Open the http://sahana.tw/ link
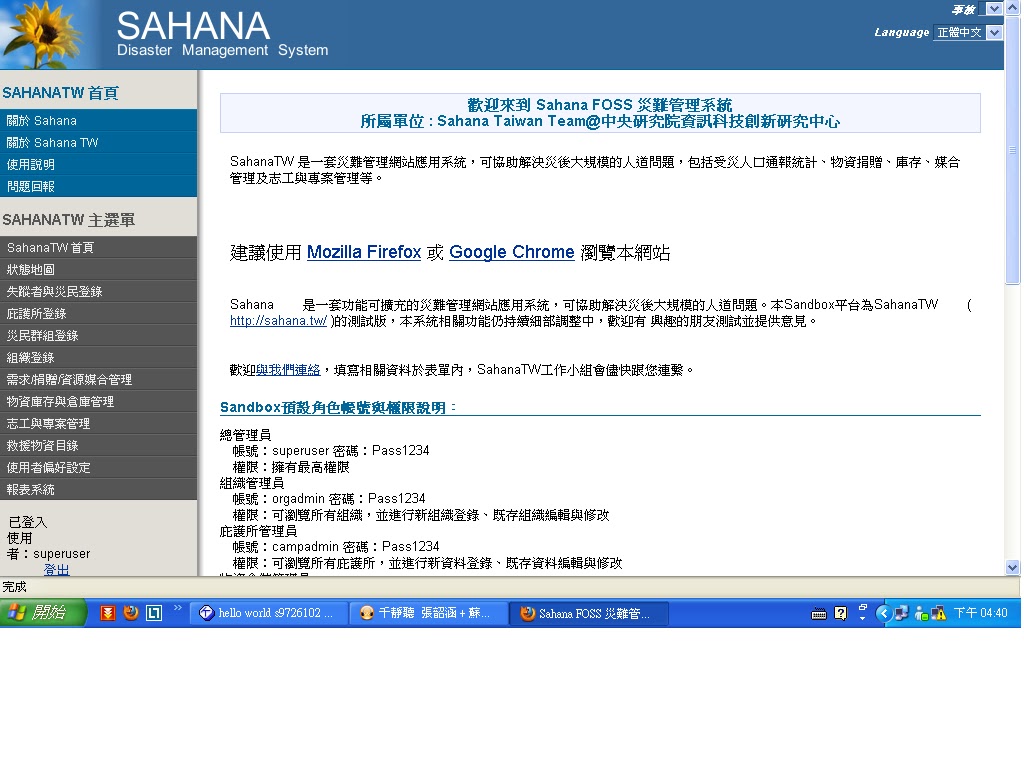This screenshot has width=1024, height=768. pyautogui.click(x=278, y=321)
